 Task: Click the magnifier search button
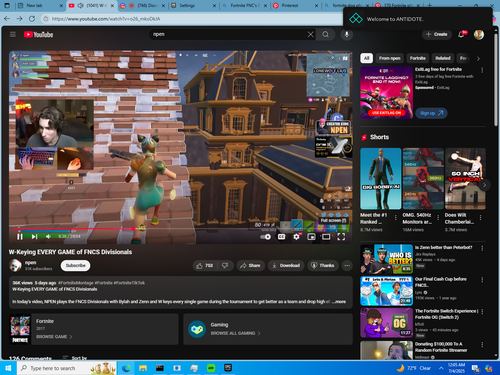(325, 34)
